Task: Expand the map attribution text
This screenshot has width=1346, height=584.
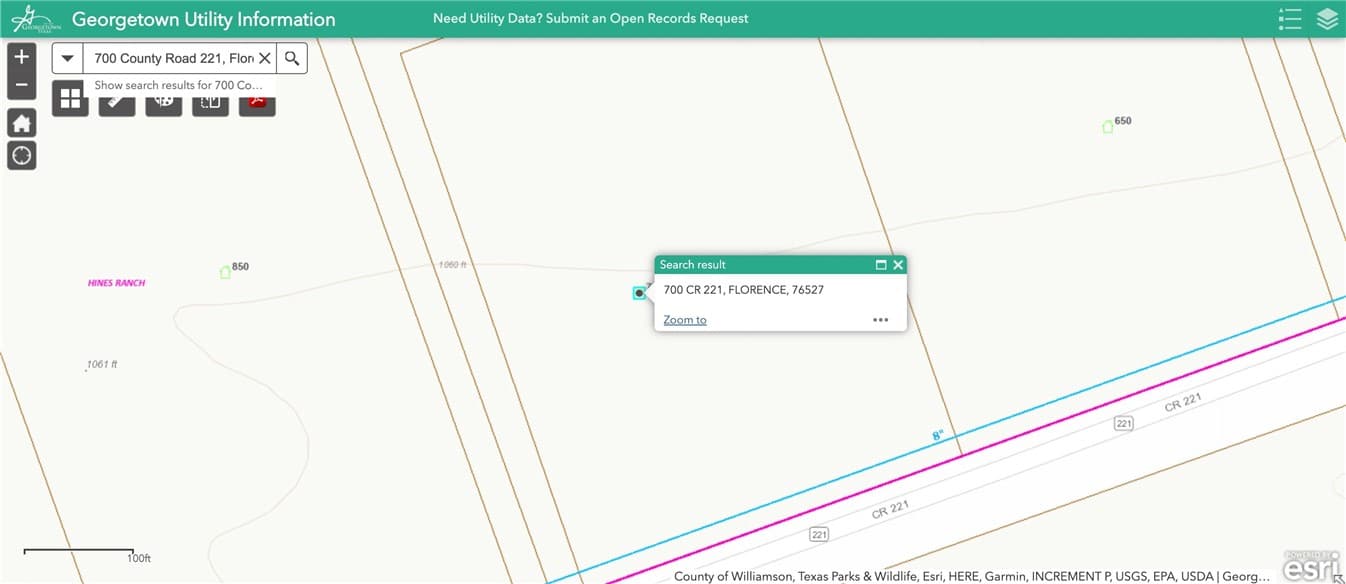Action: 971,576
